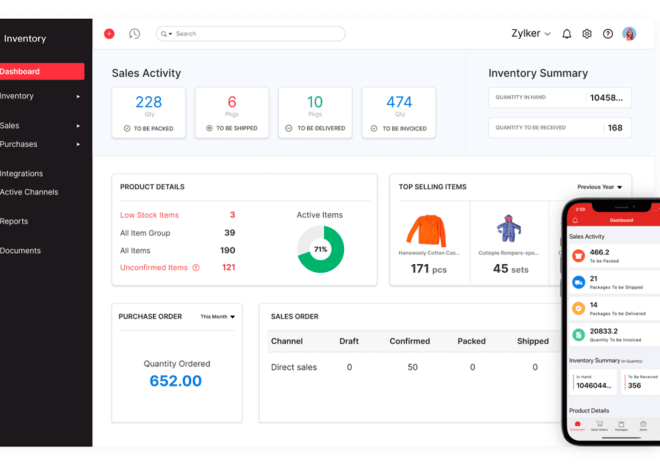Open the recent history clock icon
Image resolution: width=660 pixels, height=470 pixels.
pyautogui.click(x=134, y=34)
